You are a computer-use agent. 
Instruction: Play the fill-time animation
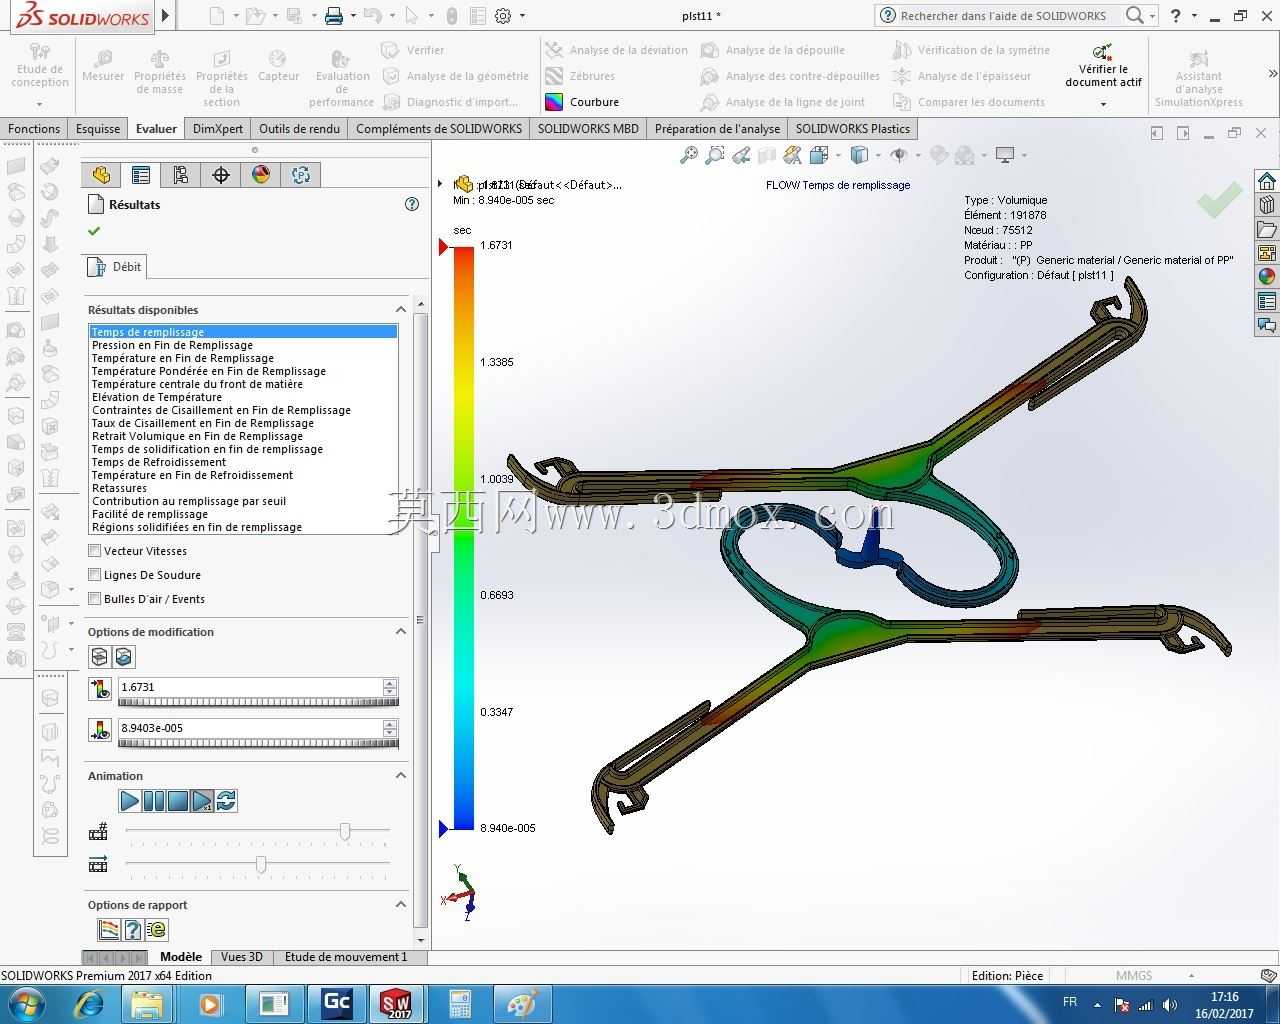pos(130,801)
